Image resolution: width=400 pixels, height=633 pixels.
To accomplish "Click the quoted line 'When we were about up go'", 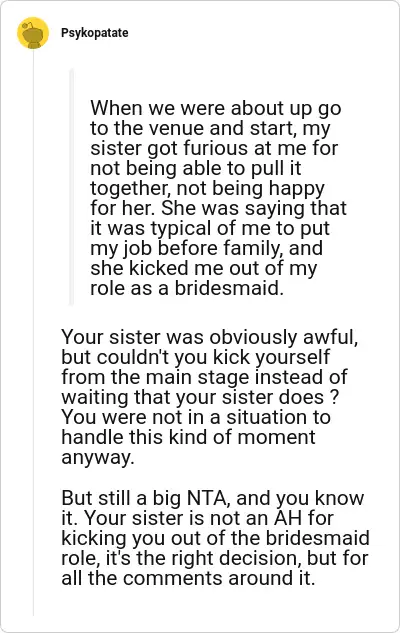I will (216, 108).
